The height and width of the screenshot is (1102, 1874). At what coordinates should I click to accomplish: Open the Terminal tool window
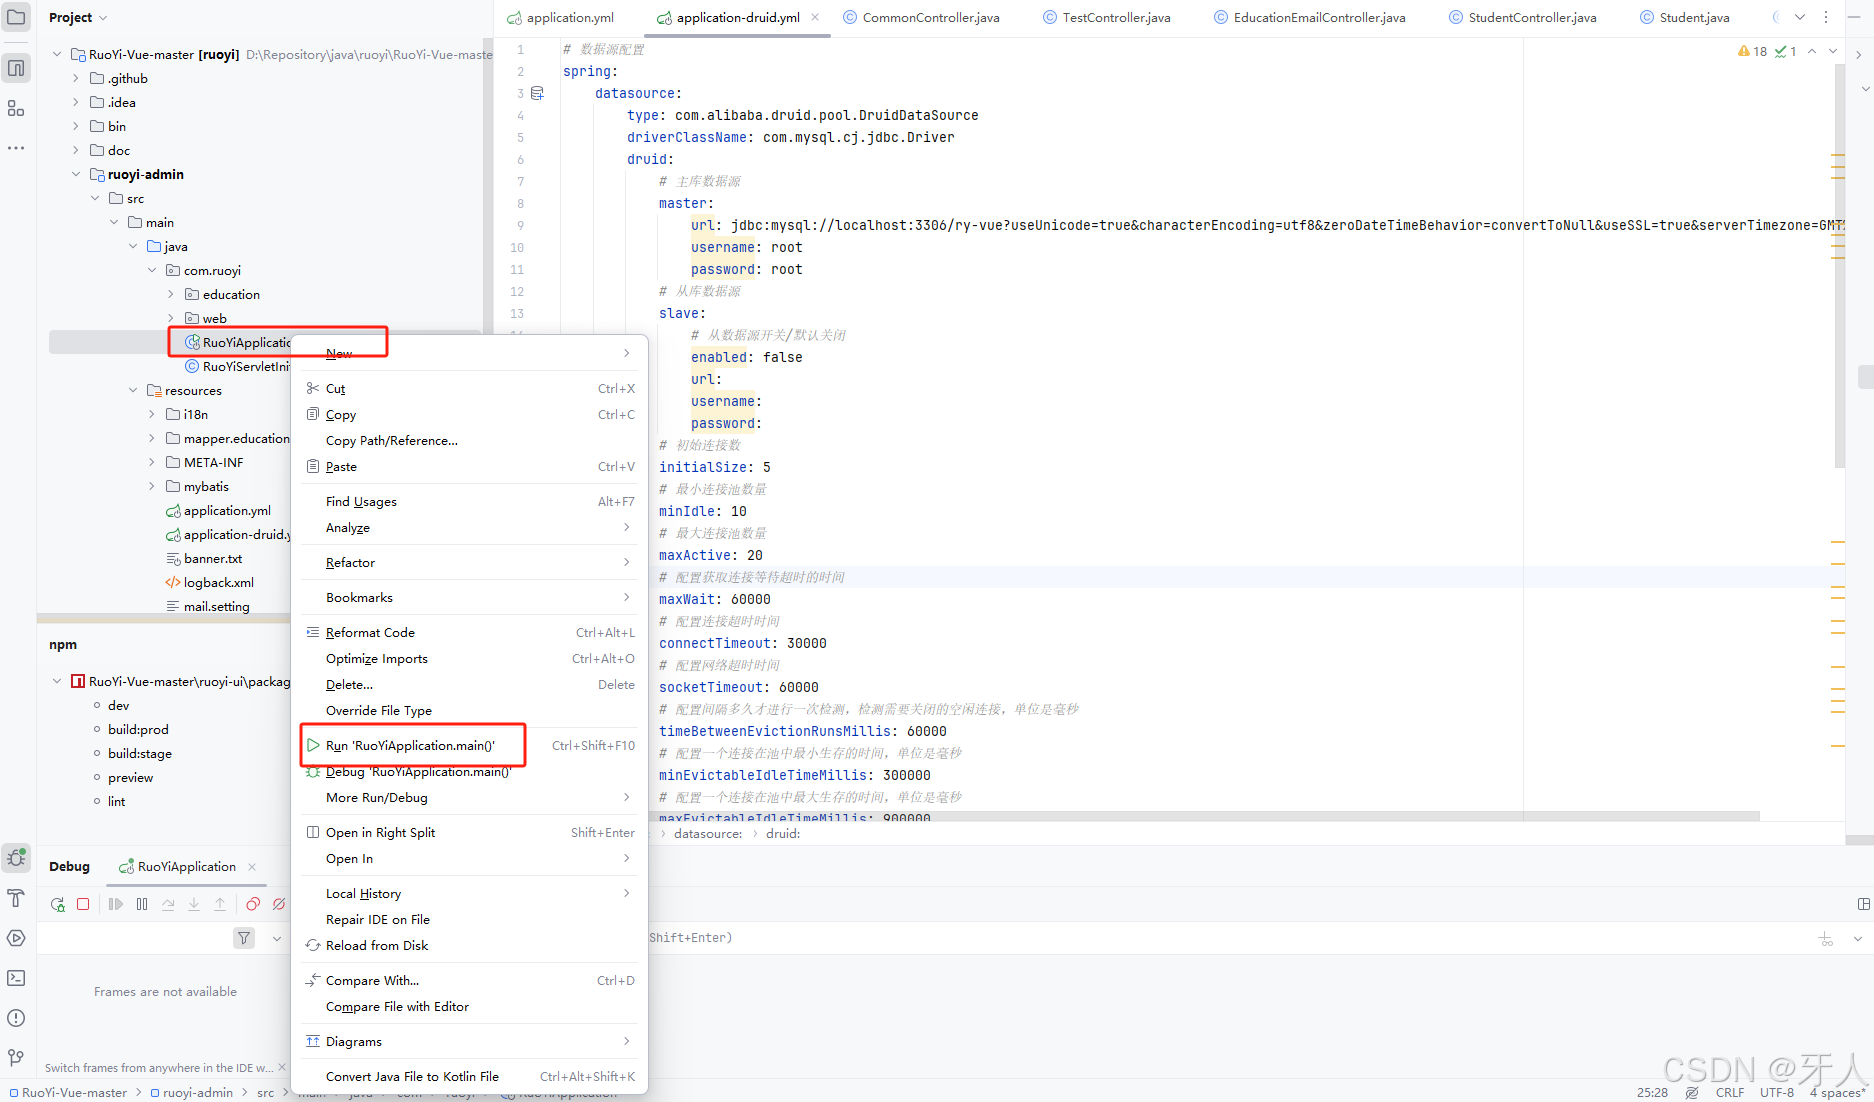(16, 978)
